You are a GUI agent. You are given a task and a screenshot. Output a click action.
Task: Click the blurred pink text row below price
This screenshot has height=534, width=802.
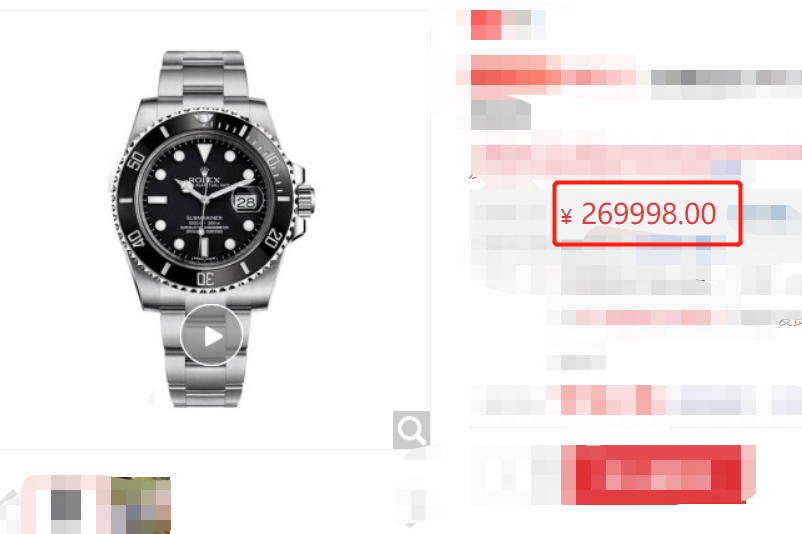tap(643, 318)
